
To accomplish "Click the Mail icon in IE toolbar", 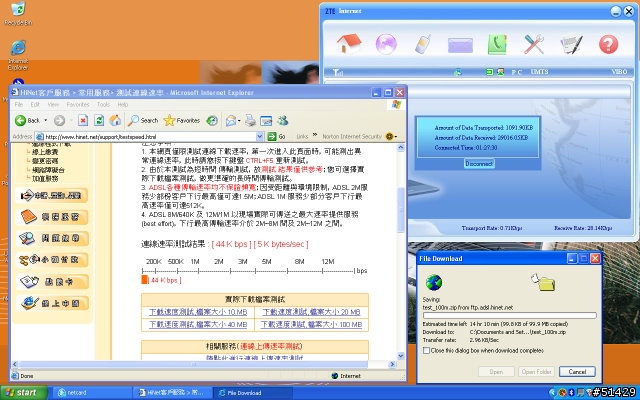I will [231, 120].
